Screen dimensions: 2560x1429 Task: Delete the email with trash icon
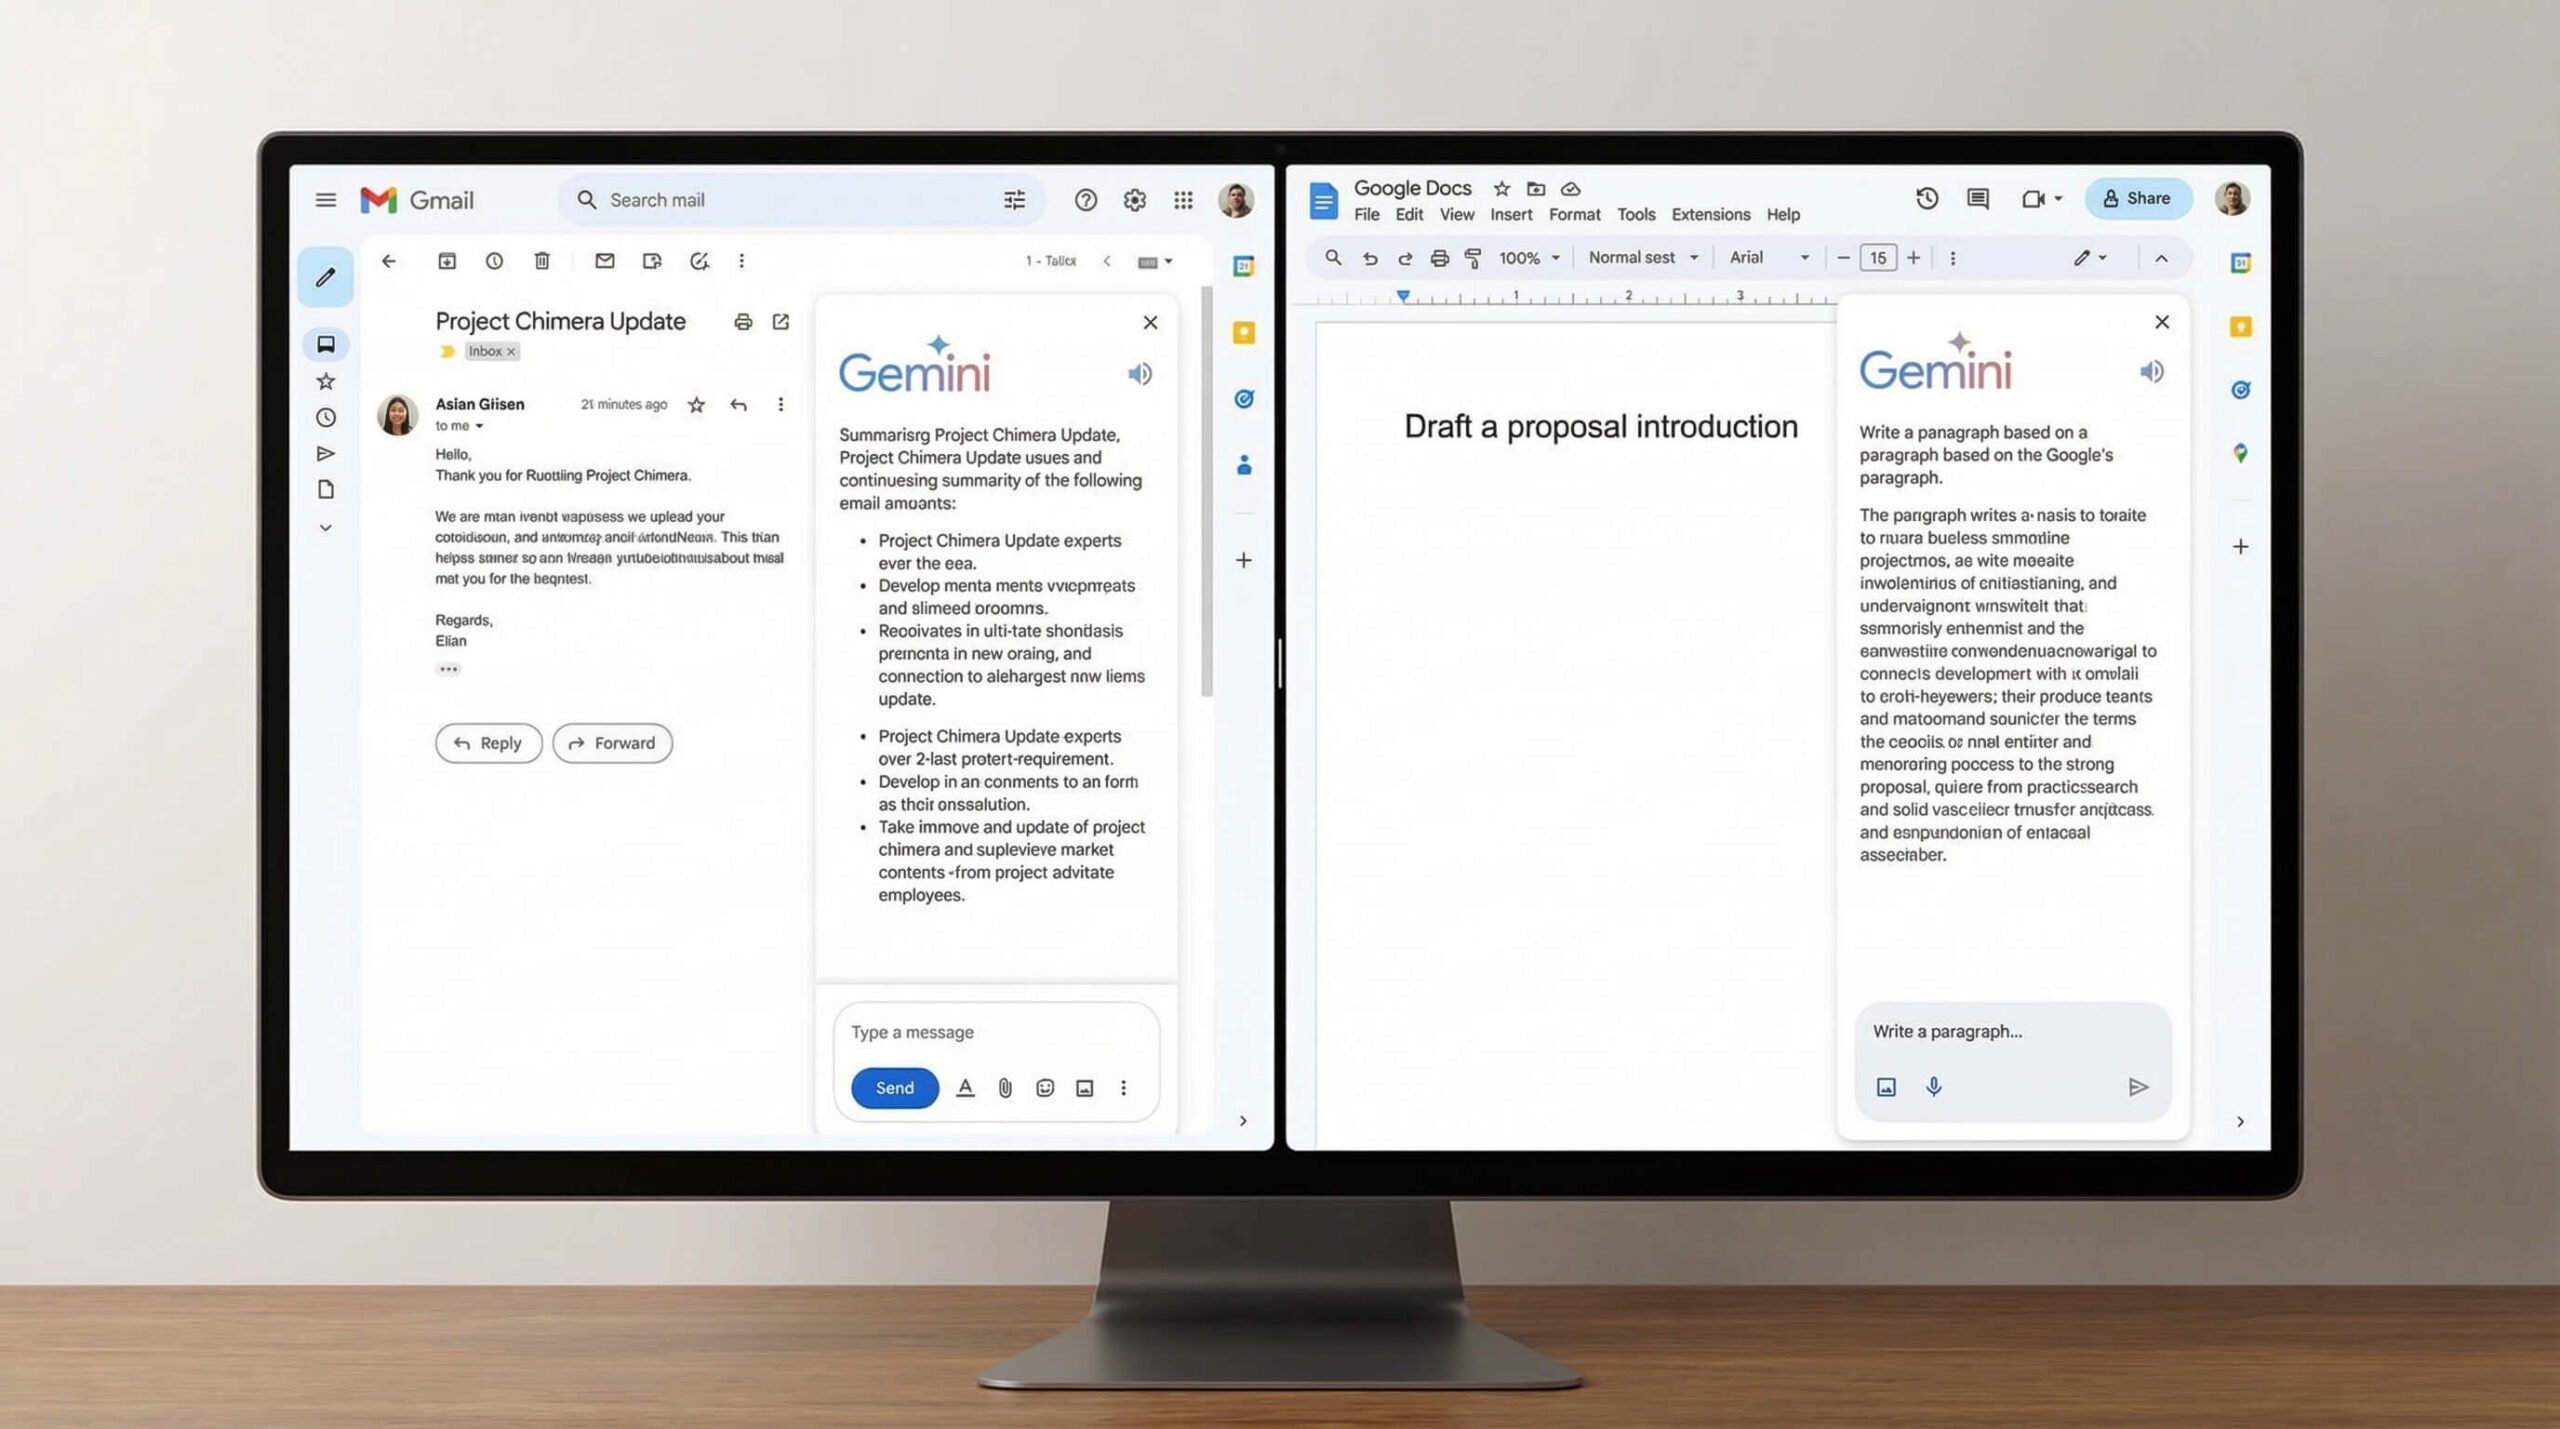click(x=542, y=261)
